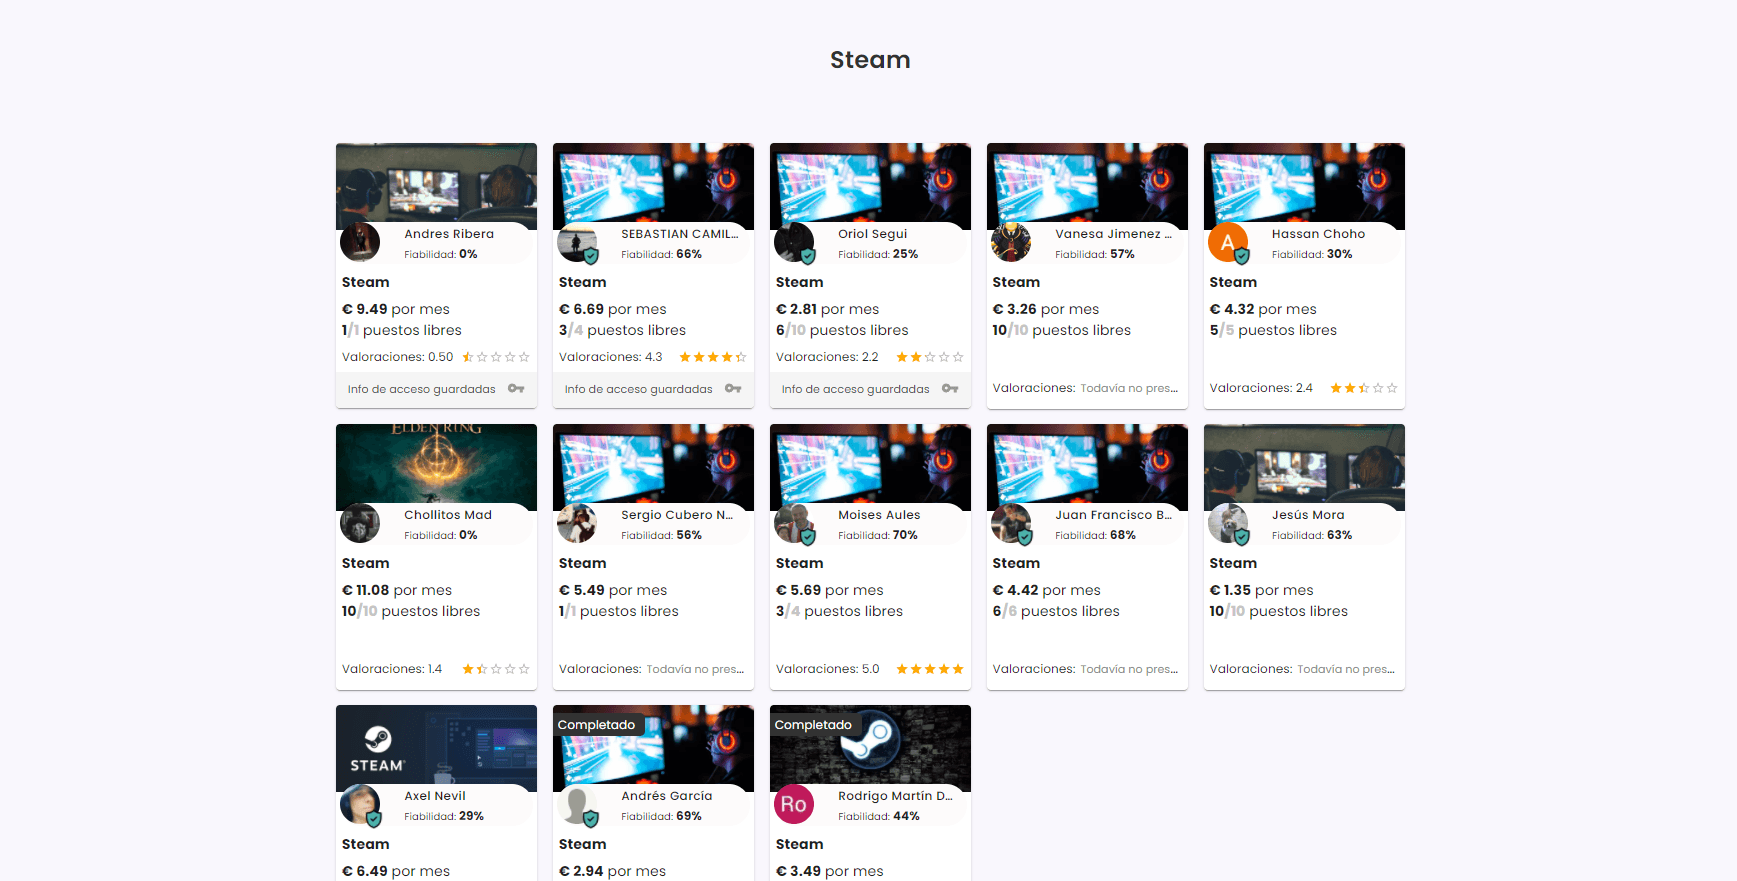Viewport: 1737px width, 881px height.
Task: Click the key icon on Oriol Segui's card
Action: tap(950, 389)
